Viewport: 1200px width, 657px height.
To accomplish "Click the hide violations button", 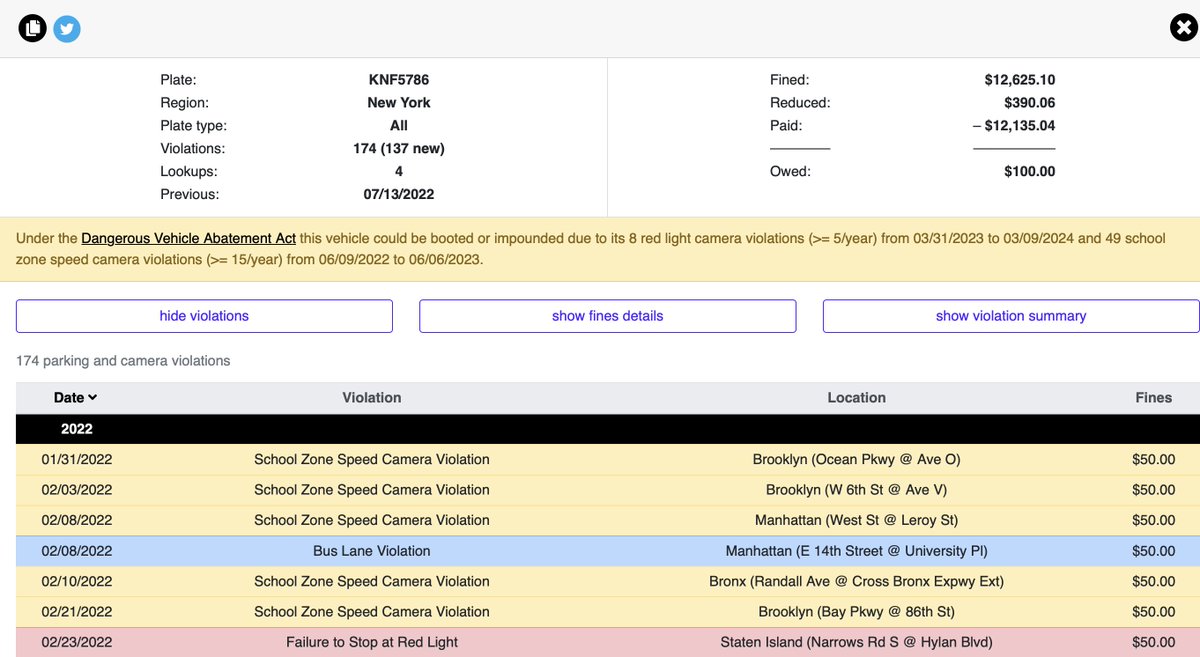I will click(x=204, y=316).
